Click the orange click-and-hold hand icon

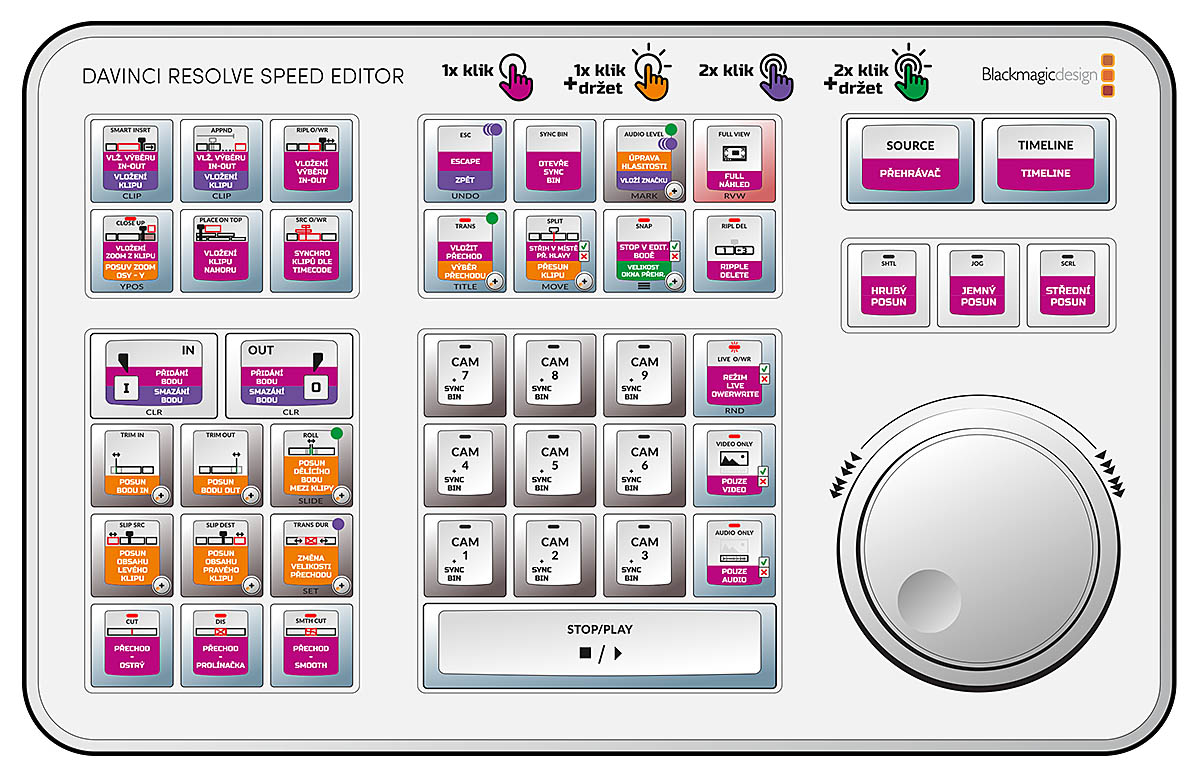click(x=651, y=72)
